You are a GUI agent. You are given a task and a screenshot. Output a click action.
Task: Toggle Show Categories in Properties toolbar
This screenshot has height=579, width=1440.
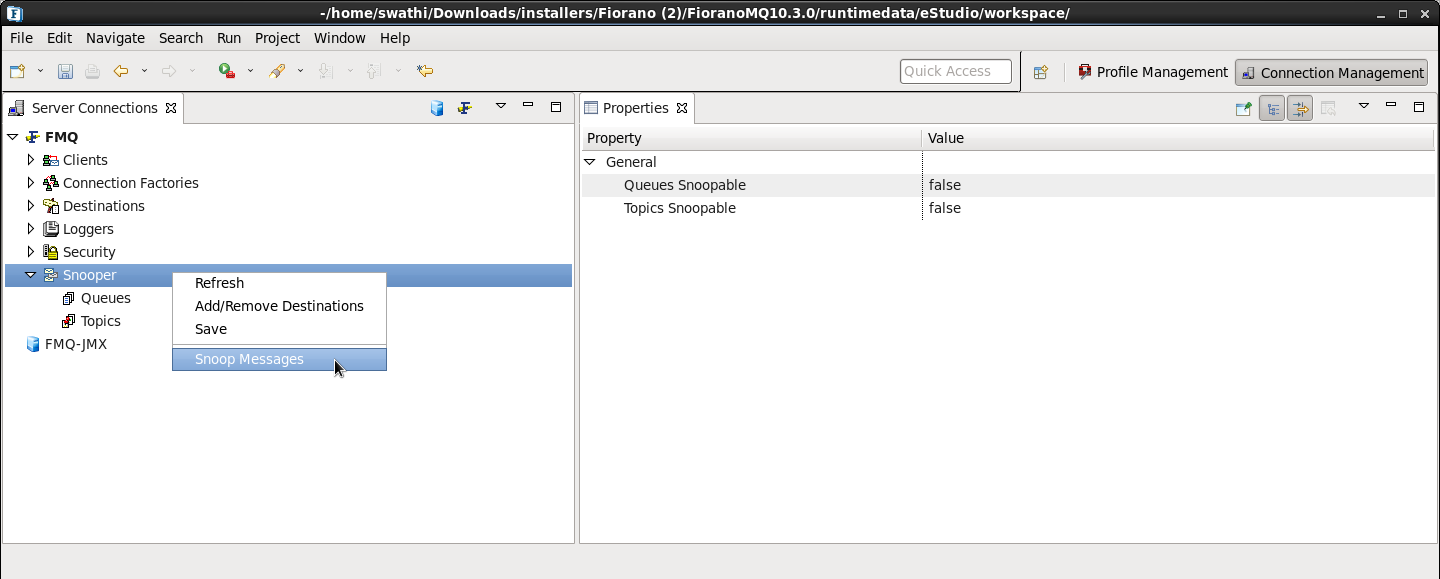1271,108
